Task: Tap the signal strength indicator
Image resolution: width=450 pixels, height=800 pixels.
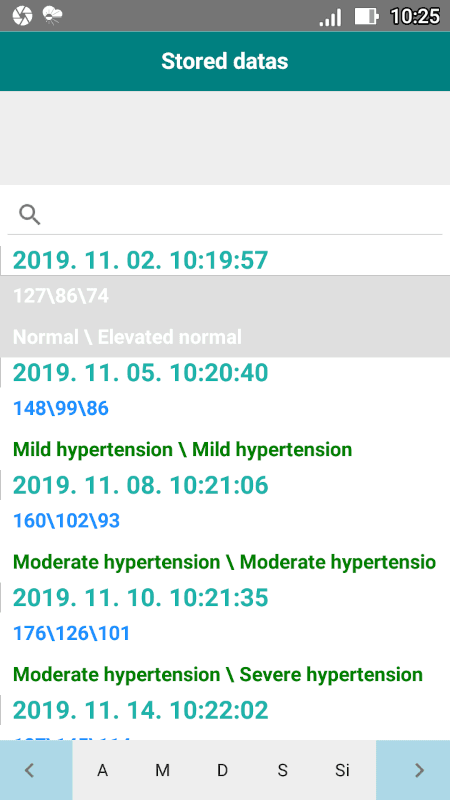Action: (x=330, y=17)
